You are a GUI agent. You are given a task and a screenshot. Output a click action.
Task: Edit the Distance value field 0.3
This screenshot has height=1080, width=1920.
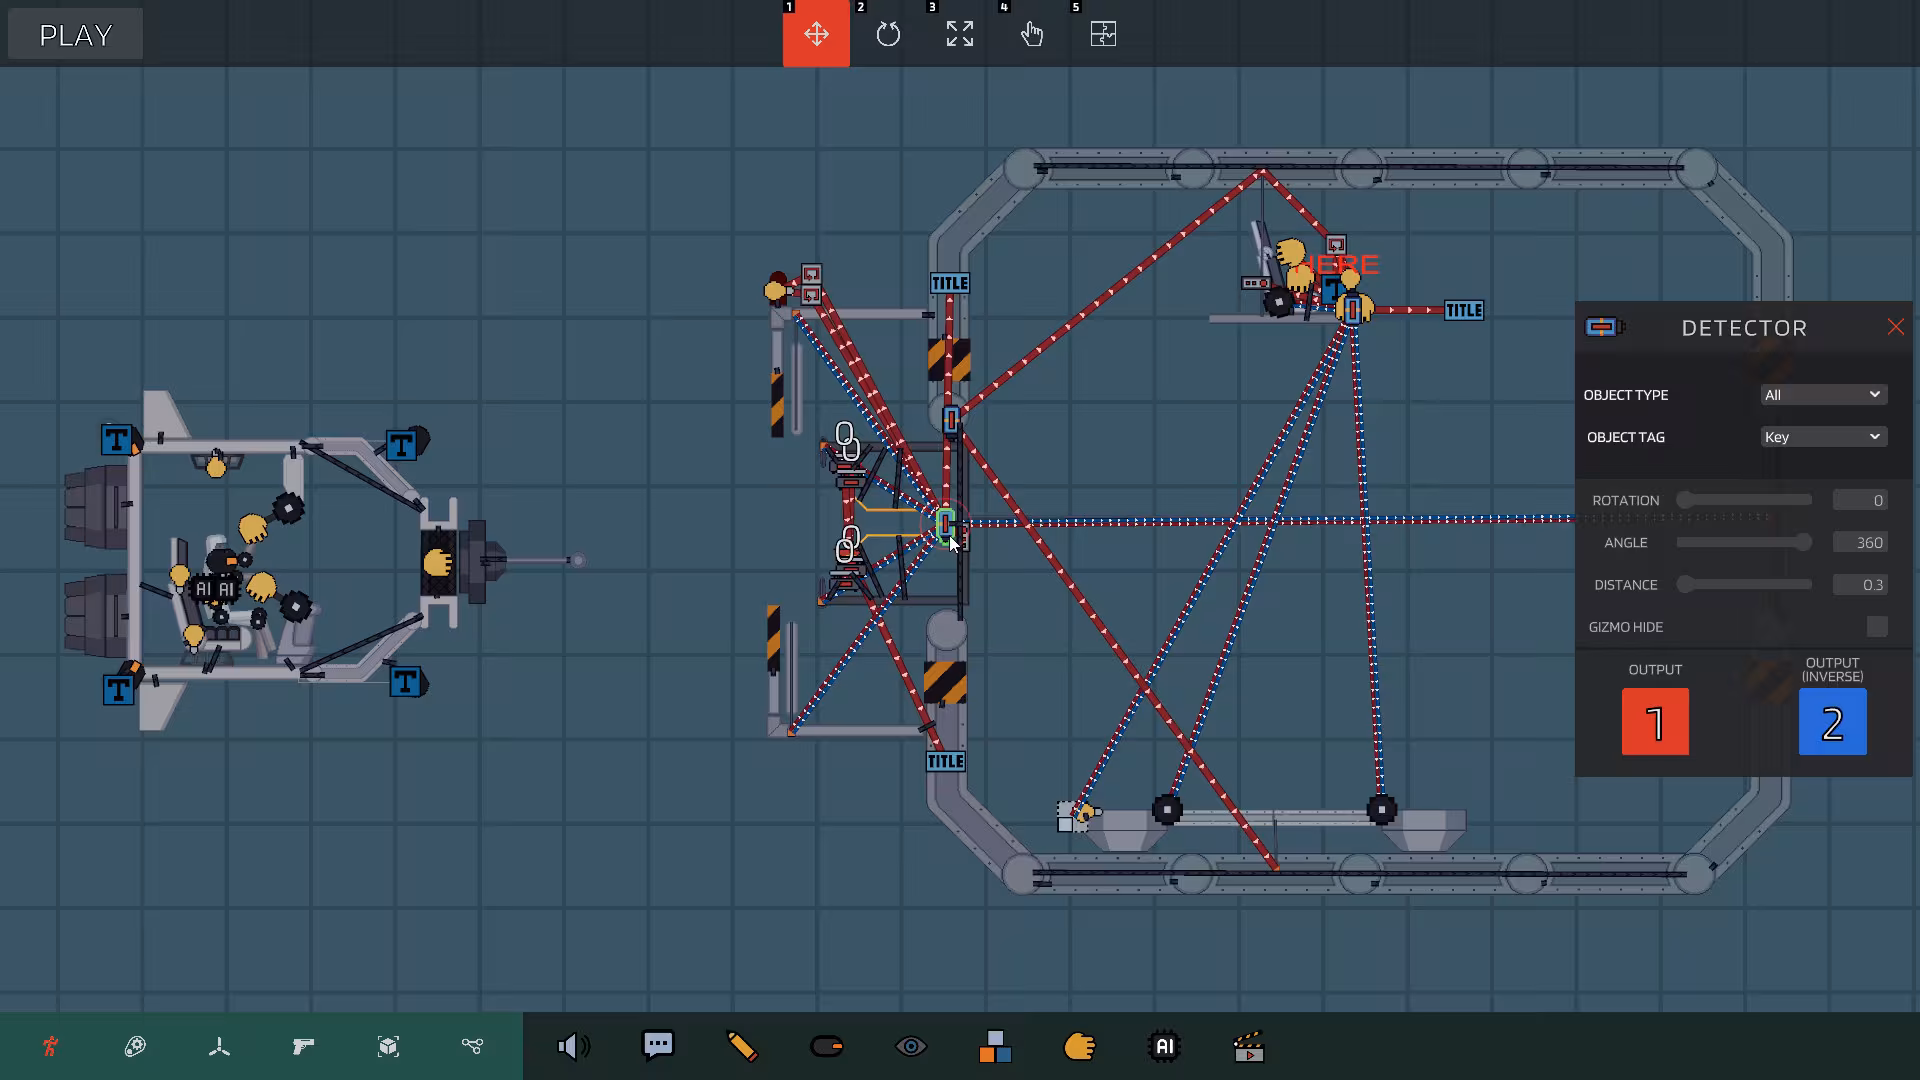click(x=1860, y=584)
